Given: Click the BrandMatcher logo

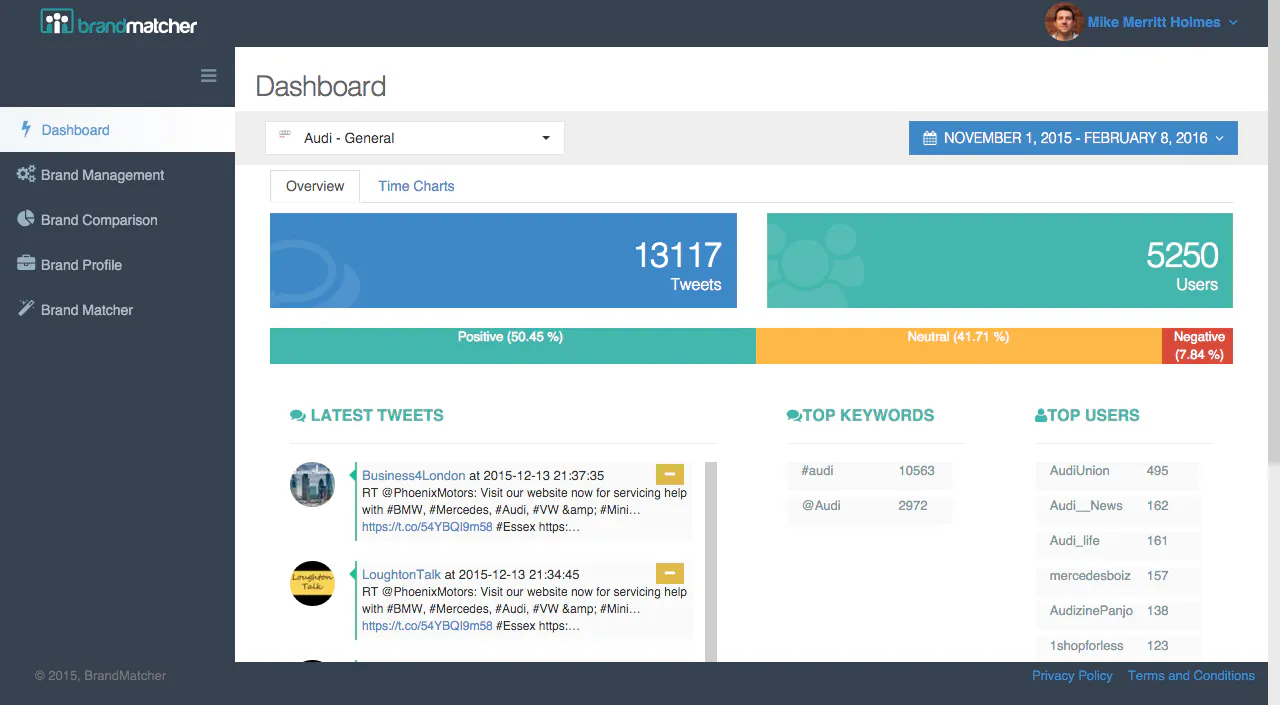Looking at the screenshot, I should pyautogui.click(x=119, y=22).
